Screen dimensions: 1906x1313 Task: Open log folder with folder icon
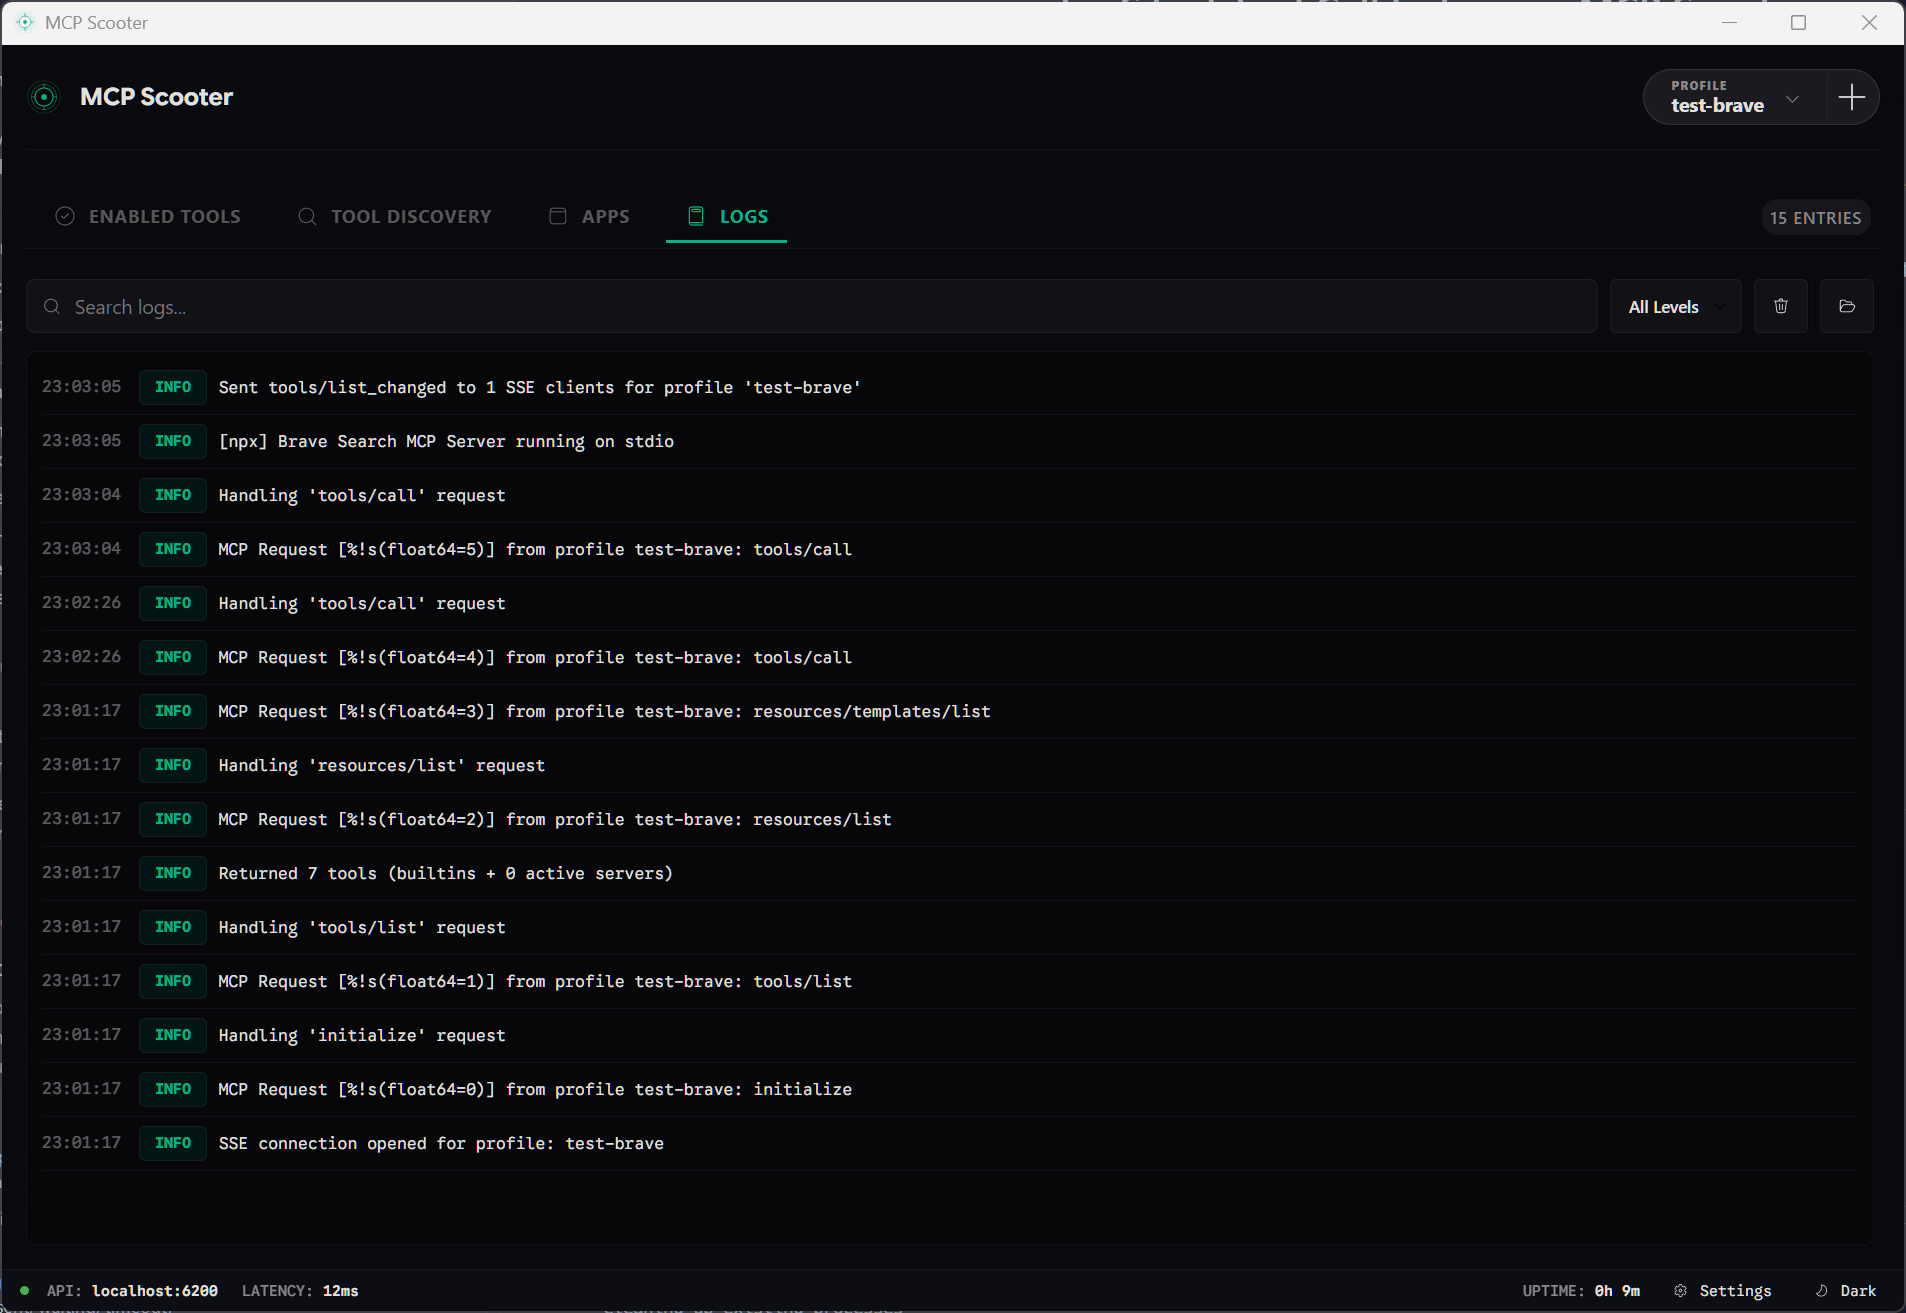[x=1846, y=306]
